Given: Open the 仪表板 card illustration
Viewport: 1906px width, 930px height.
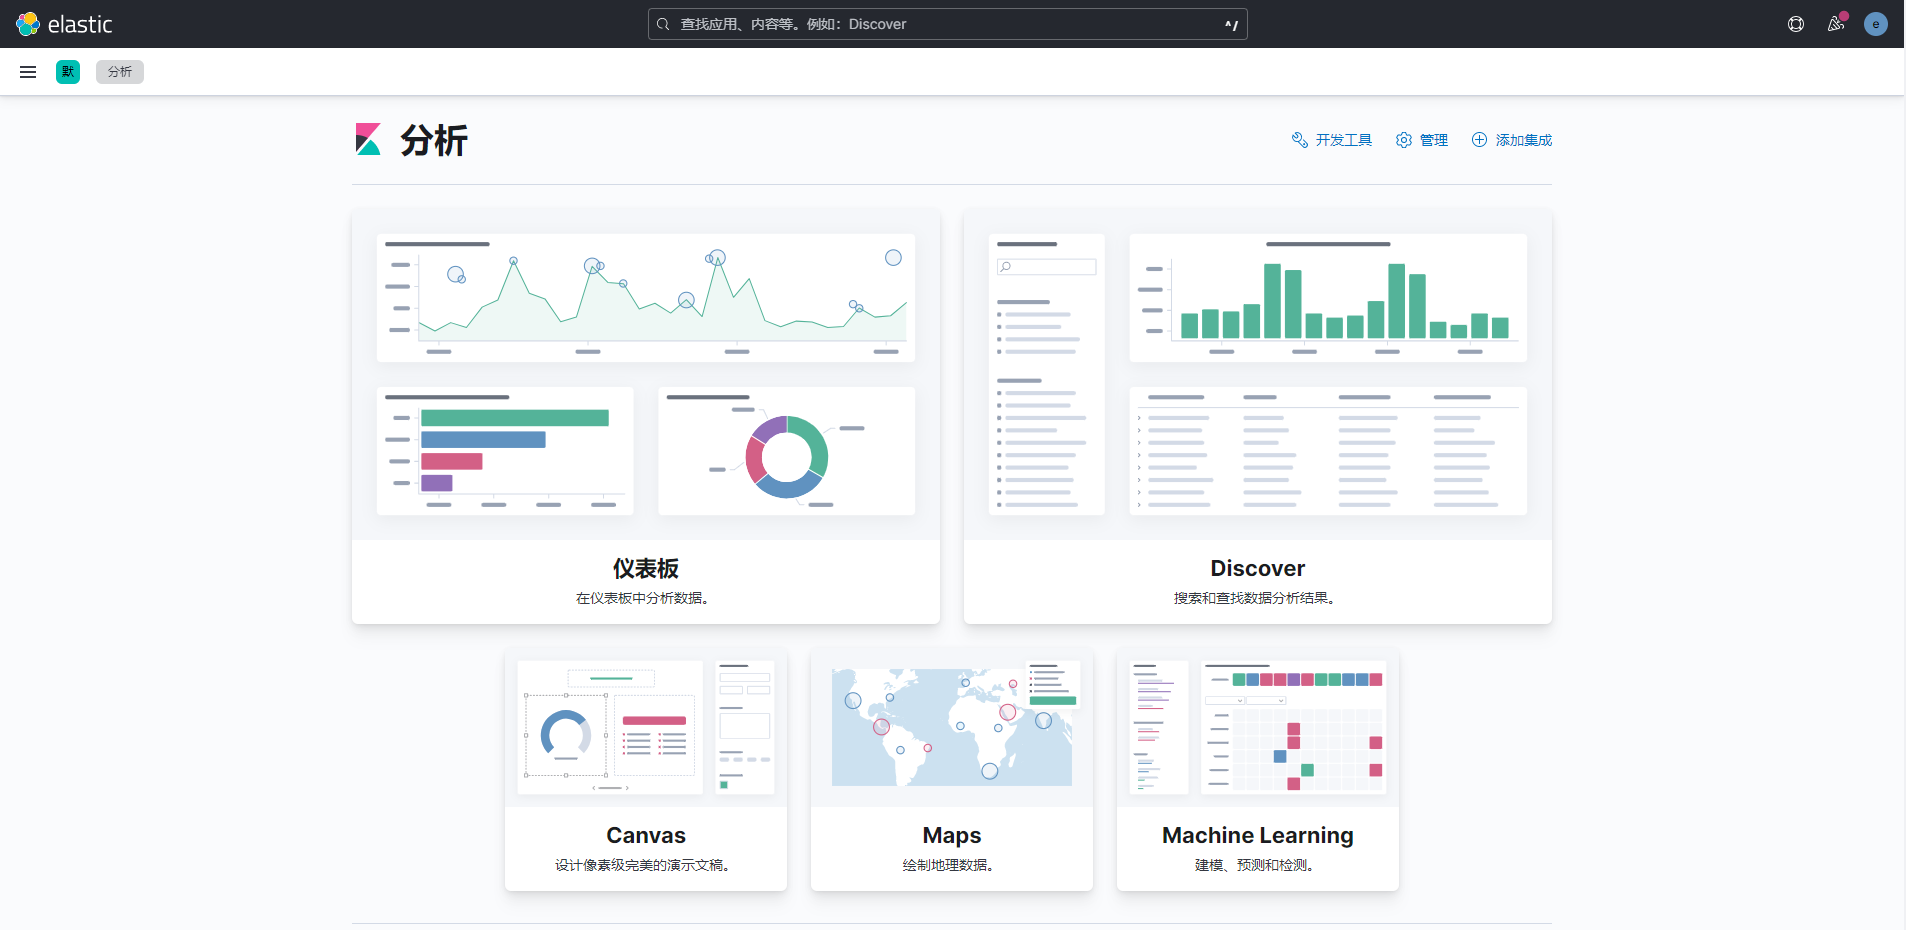Looking at the screenshot, I should [x=646, y=375].
